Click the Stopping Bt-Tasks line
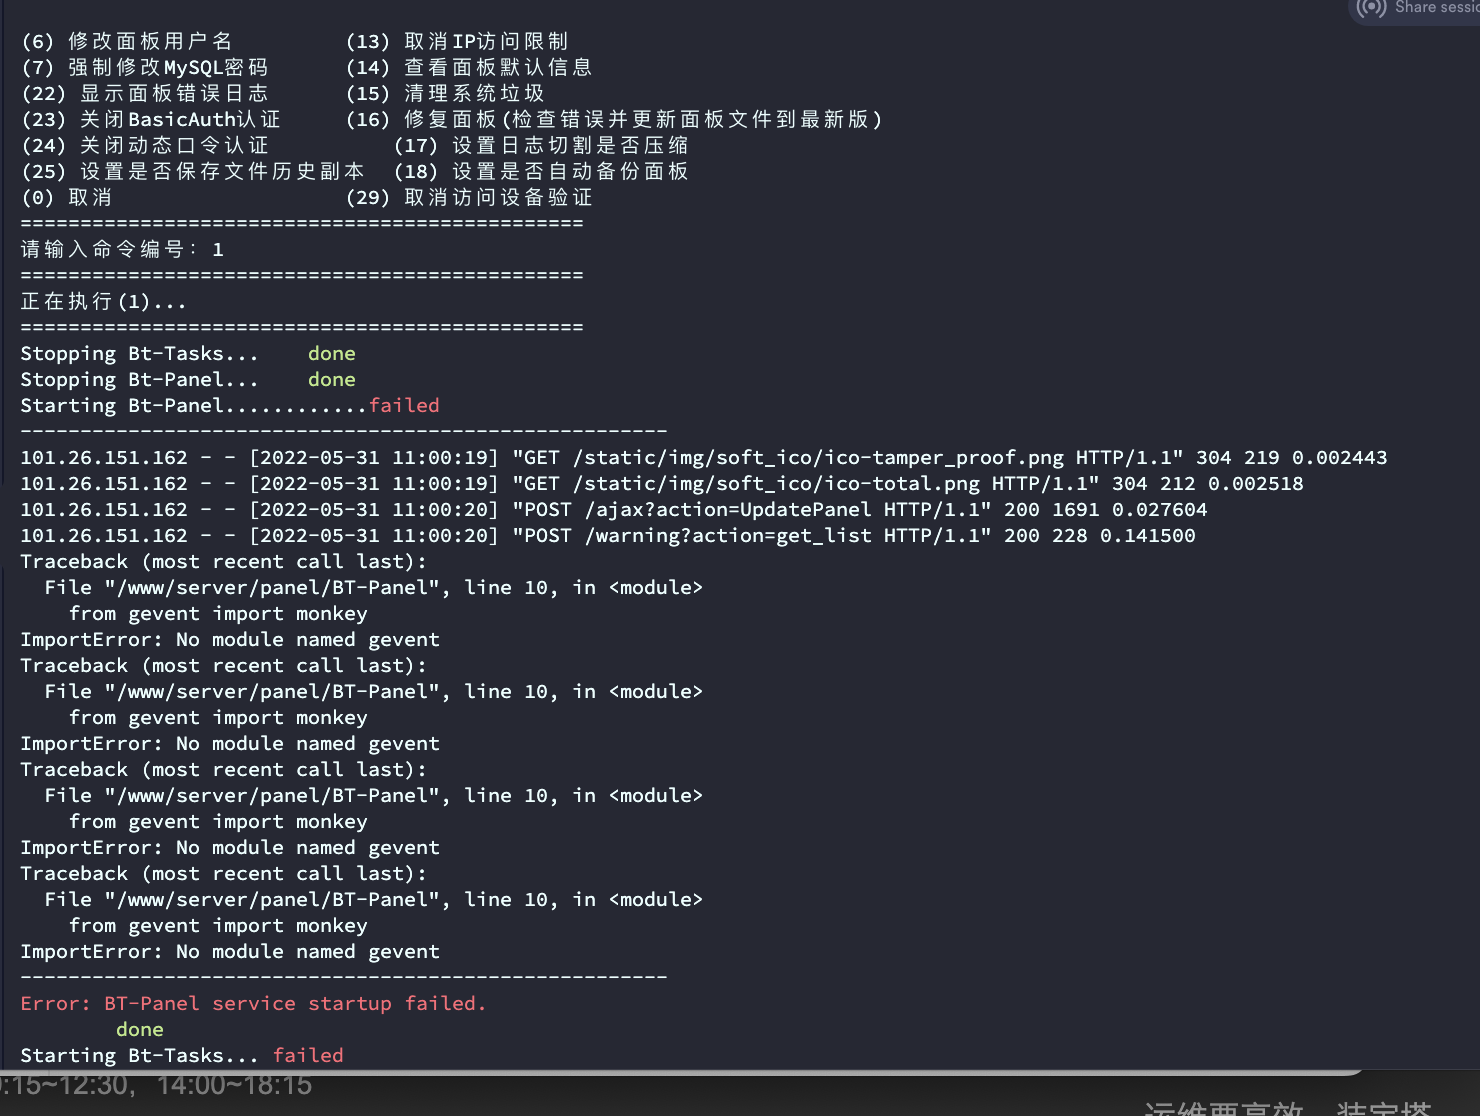This screenshot has width=1480, height=1116. click(x=188, y=353)
